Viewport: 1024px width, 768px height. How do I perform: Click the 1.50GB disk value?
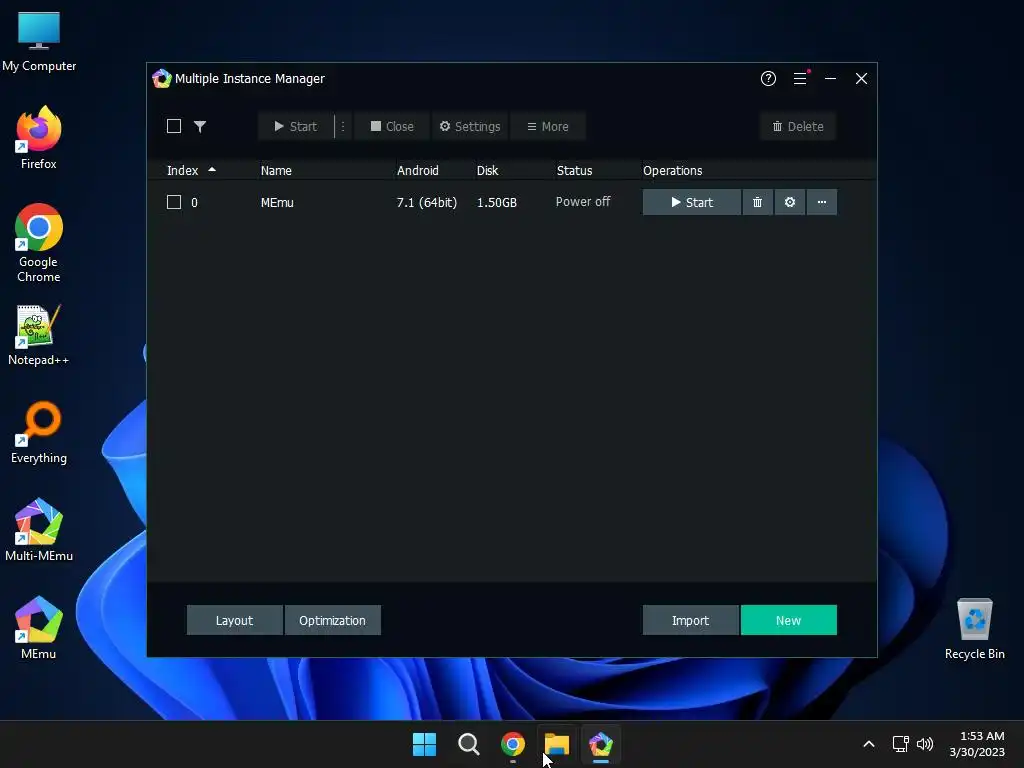pos(496,202)
